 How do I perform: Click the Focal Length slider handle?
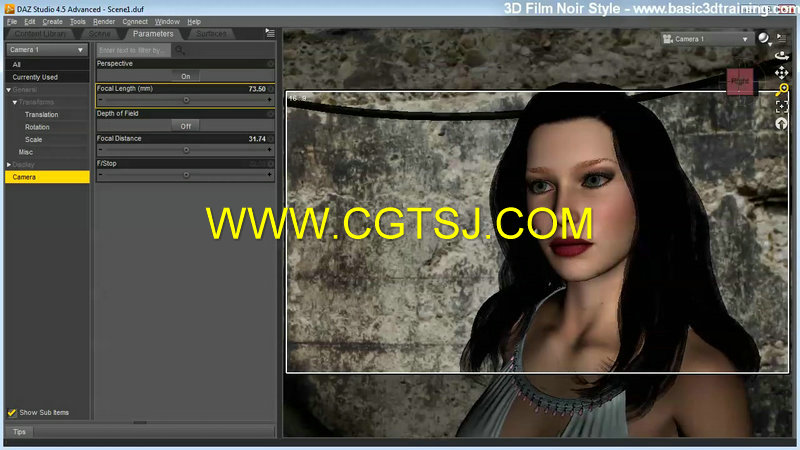(186, 100)
